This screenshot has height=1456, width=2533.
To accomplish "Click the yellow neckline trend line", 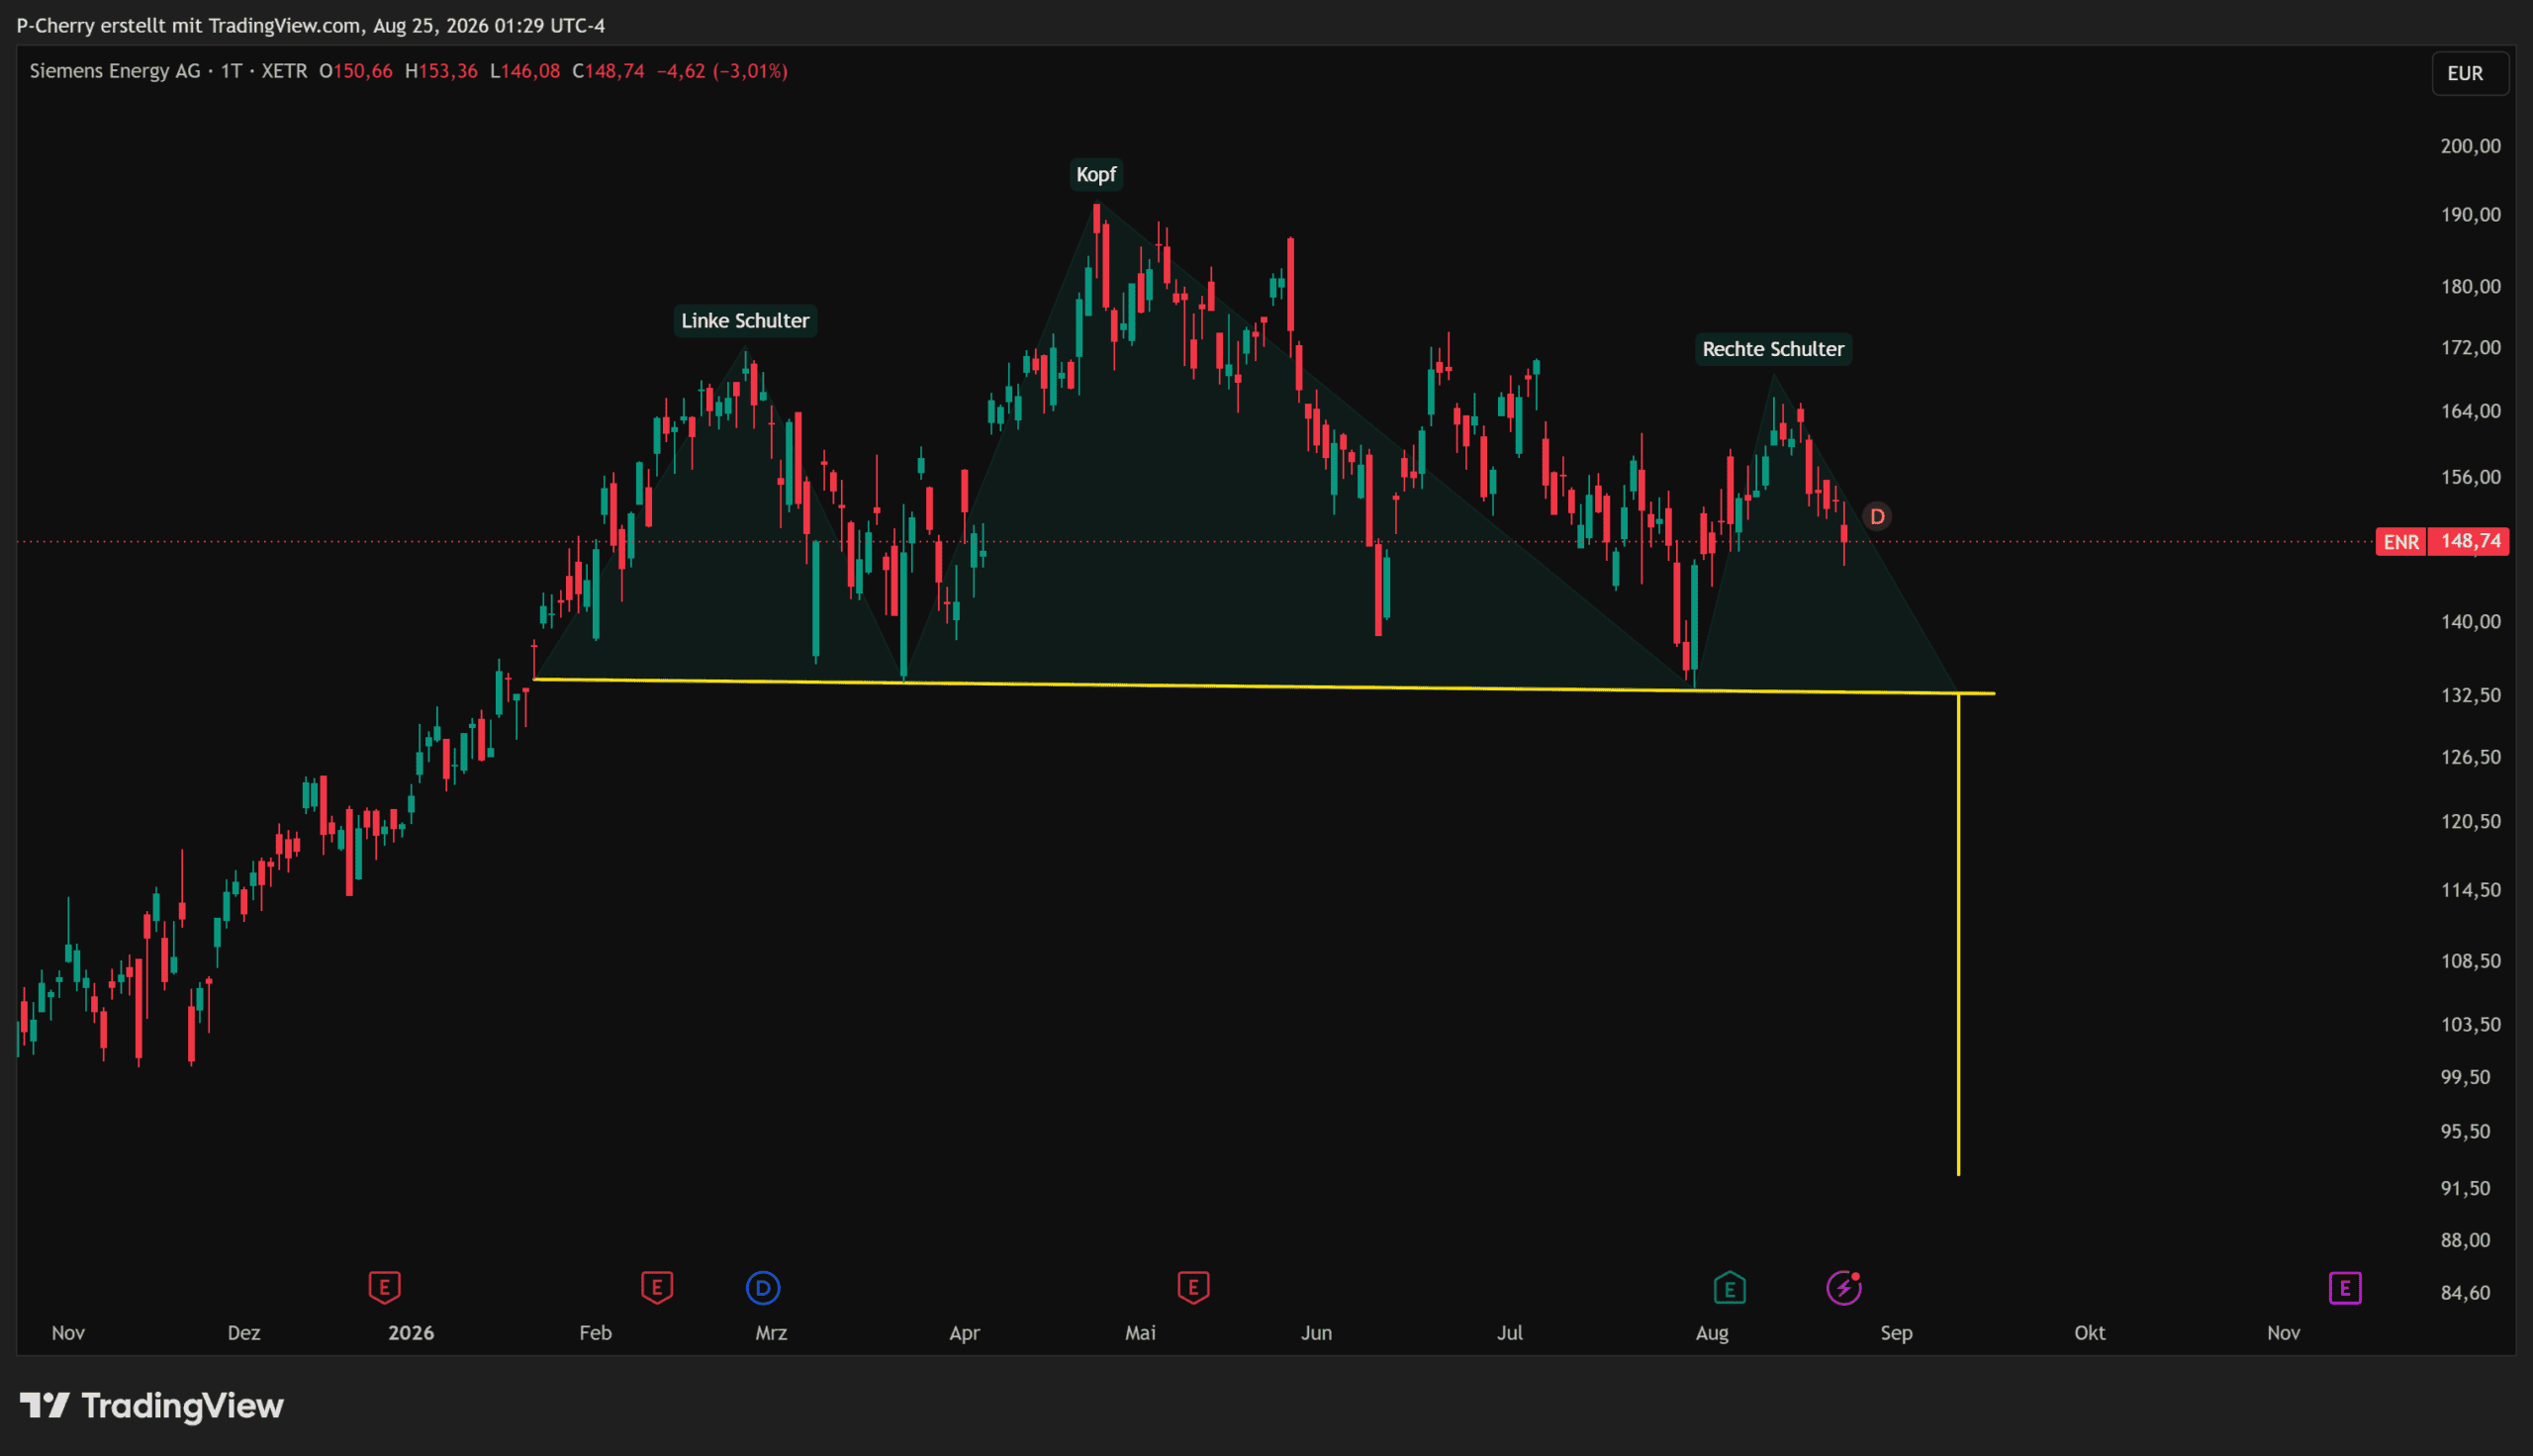I will (x=1264, y=686).
